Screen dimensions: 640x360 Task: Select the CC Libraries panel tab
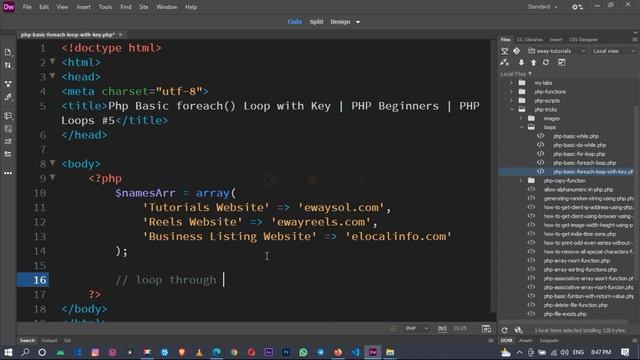529,40
